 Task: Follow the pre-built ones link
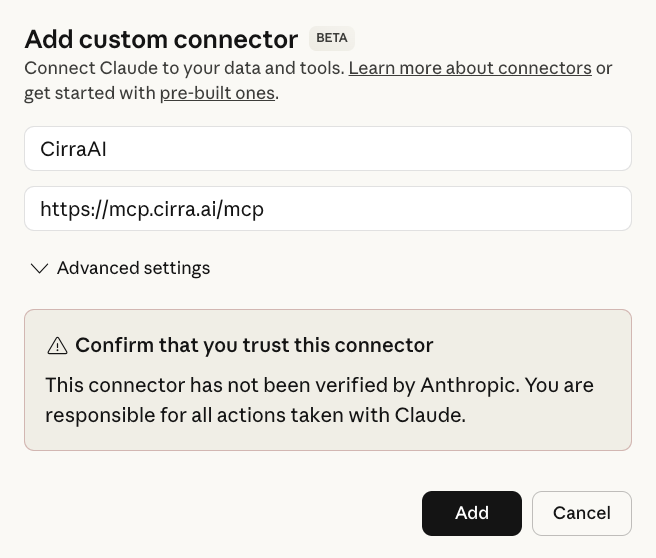pyautogui.click(x=217, y=93)
